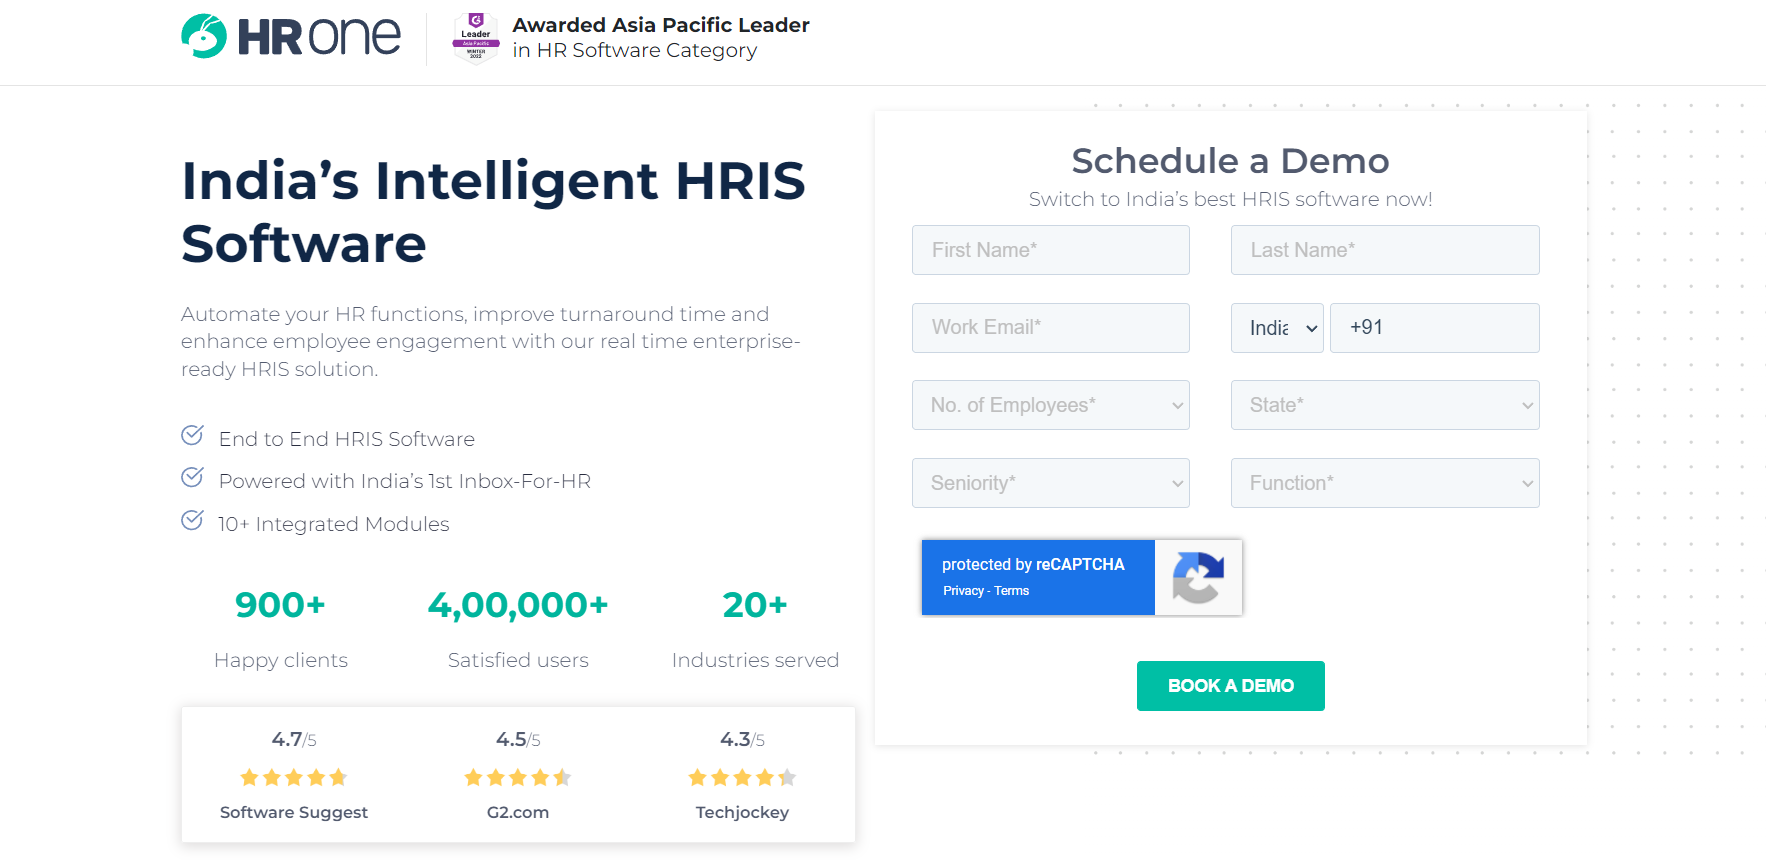This screenshot has width=1766, height=860.
Task: Click checkmark icon beside Powered with India's 1st Inbox-For-HR
Action: point(192,477)
